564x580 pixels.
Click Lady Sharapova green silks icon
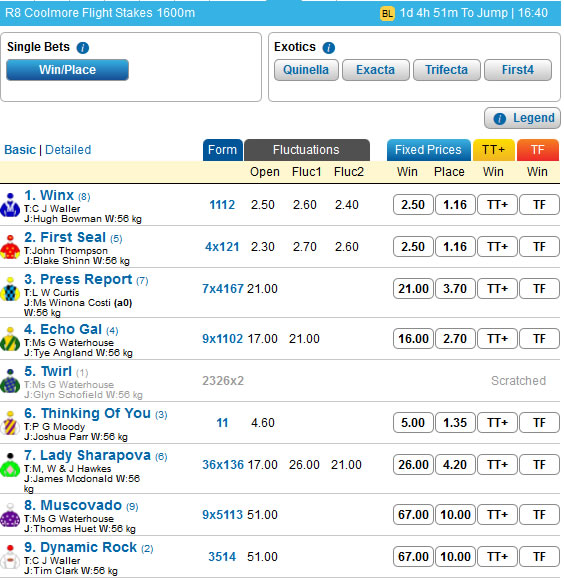(x=10, y=465)
